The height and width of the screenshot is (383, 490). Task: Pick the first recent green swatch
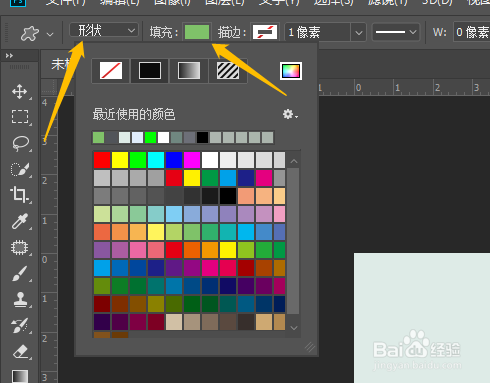click(x=98, y=137)
